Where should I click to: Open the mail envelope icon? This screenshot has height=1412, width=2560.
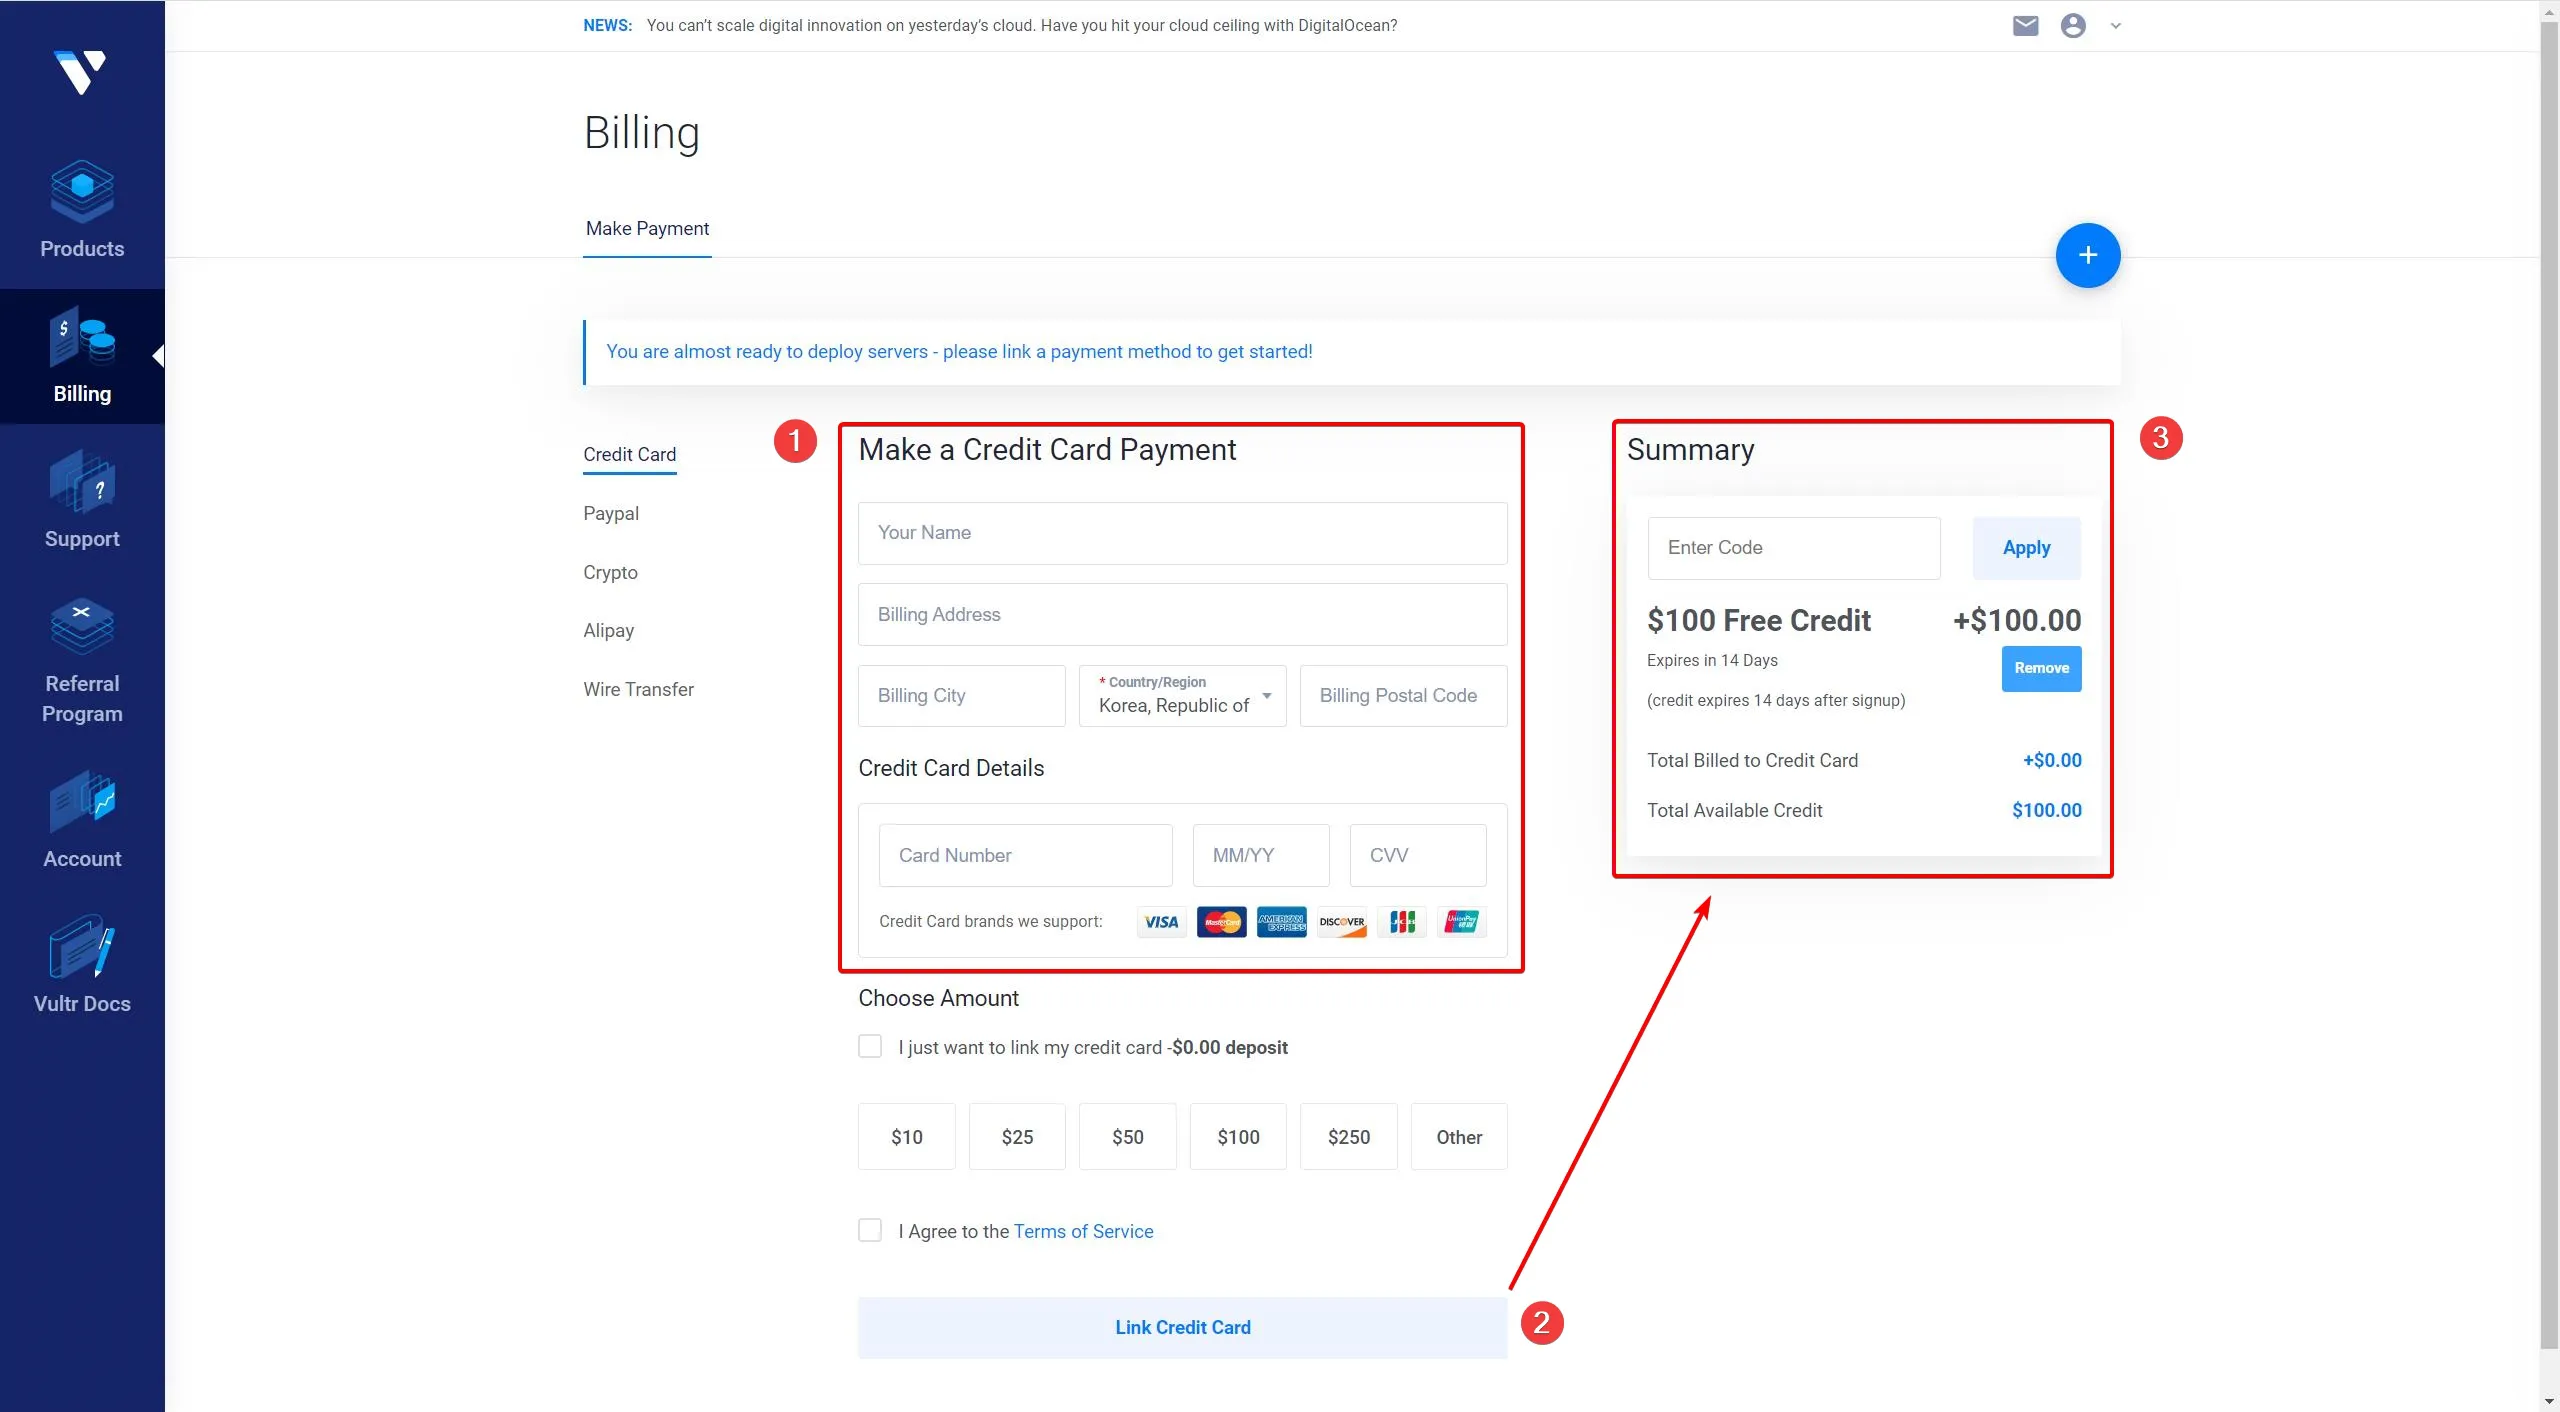click(x=2025, y=26)
